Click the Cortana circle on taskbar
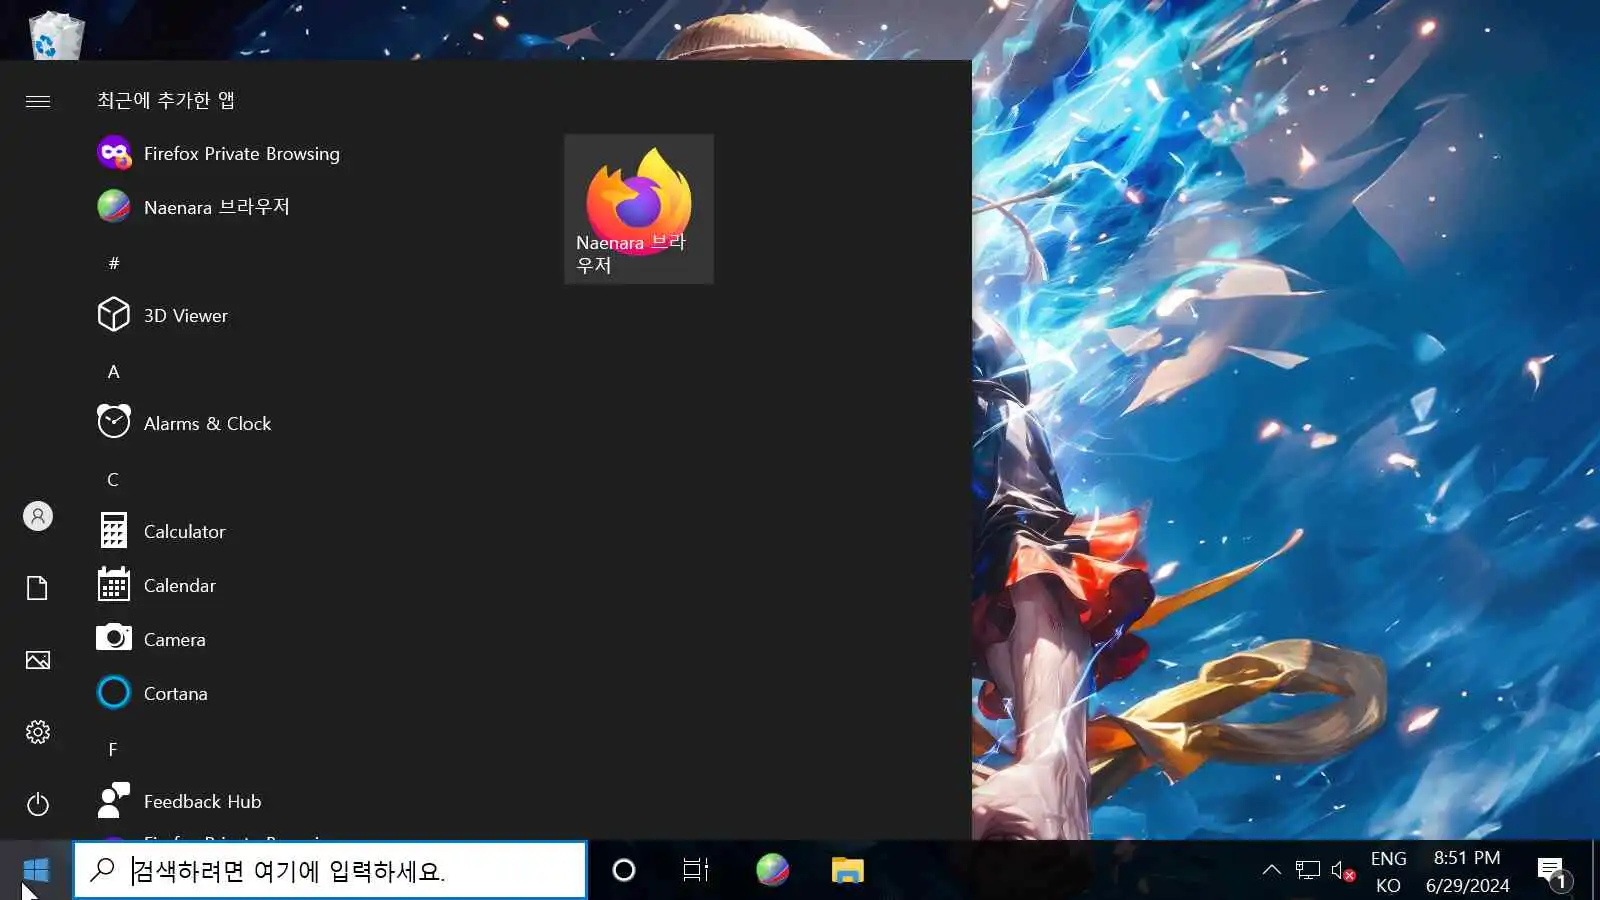Screen dimensions: 1600x900 click(x=624, y=870)
